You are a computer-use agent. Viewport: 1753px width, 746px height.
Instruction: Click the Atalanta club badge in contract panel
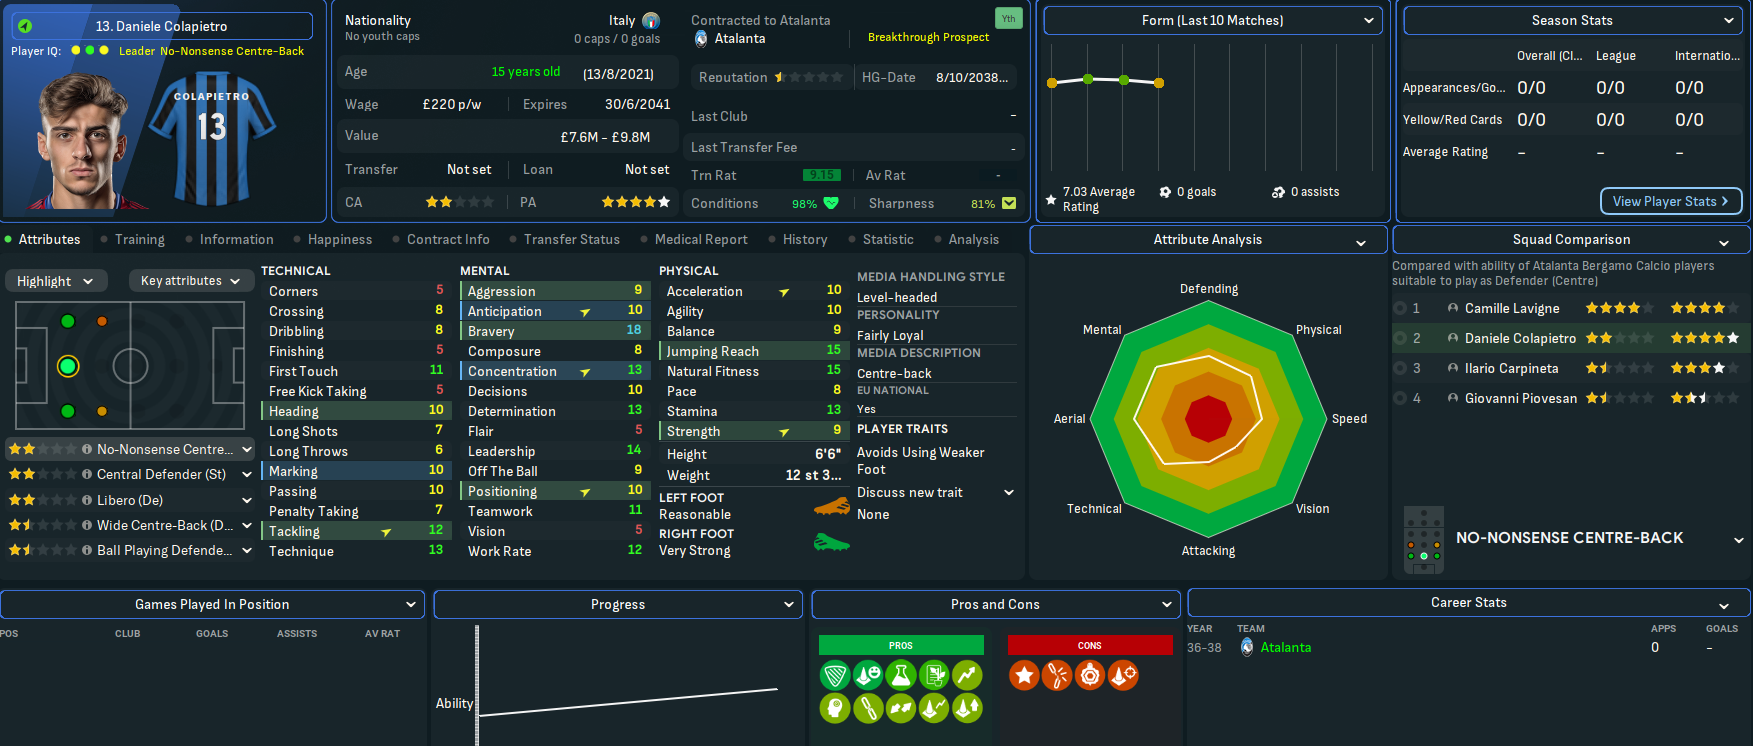click(702, 39)
